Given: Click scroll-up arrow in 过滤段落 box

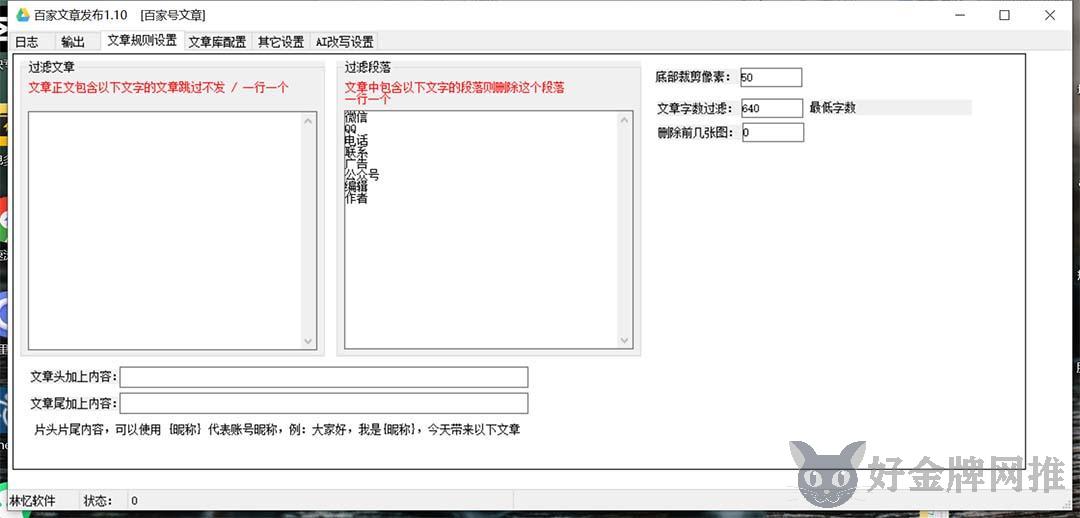Looking at the screenshot, I should click(x=625, y=121).
